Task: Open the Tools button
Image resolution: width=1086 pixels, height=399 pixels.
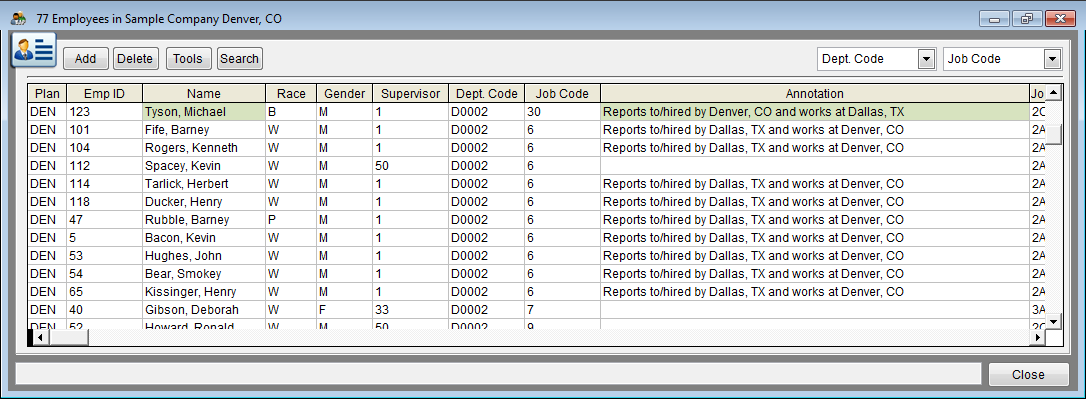Action: point(188,59)
